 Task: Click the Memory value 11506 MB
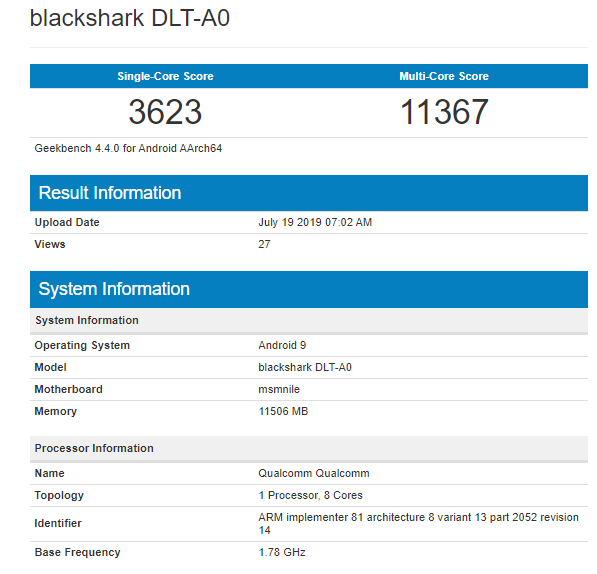(283, 411)
